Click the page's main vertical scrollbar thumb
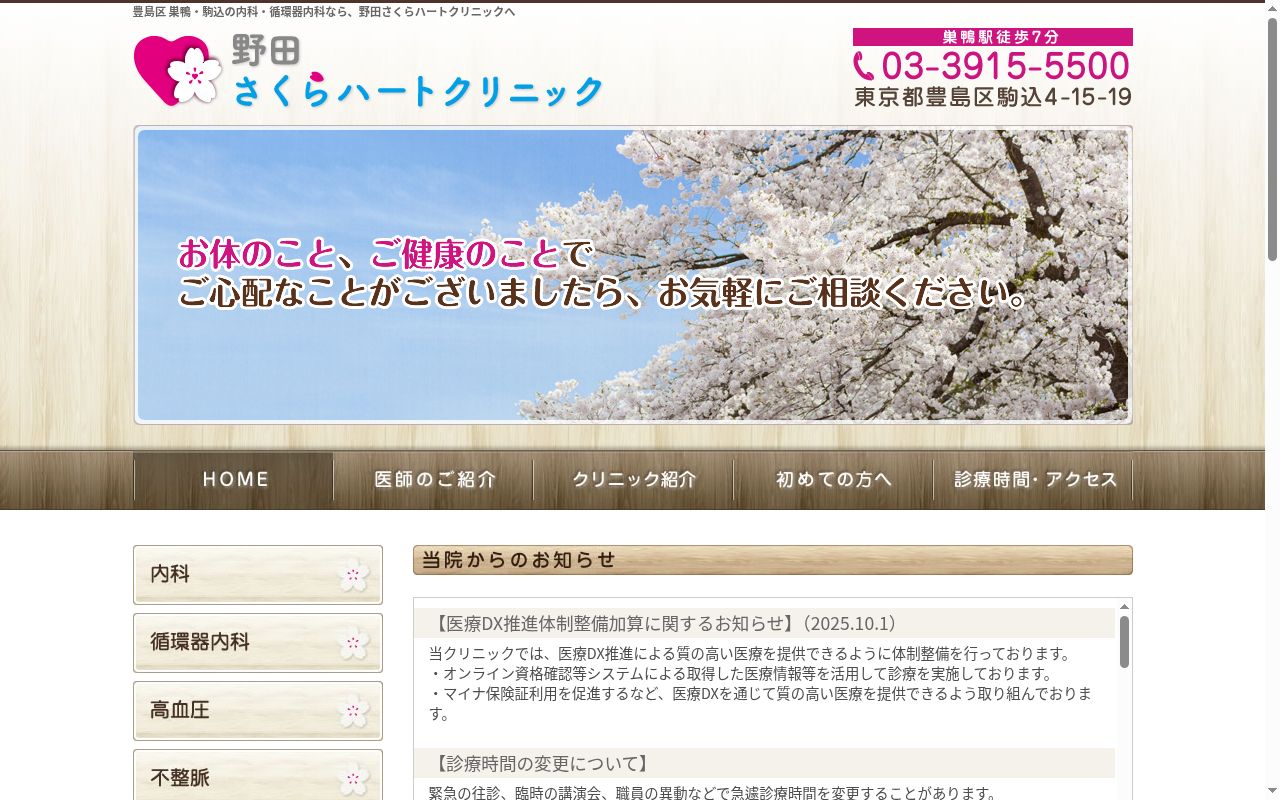 click(1272, 140)
